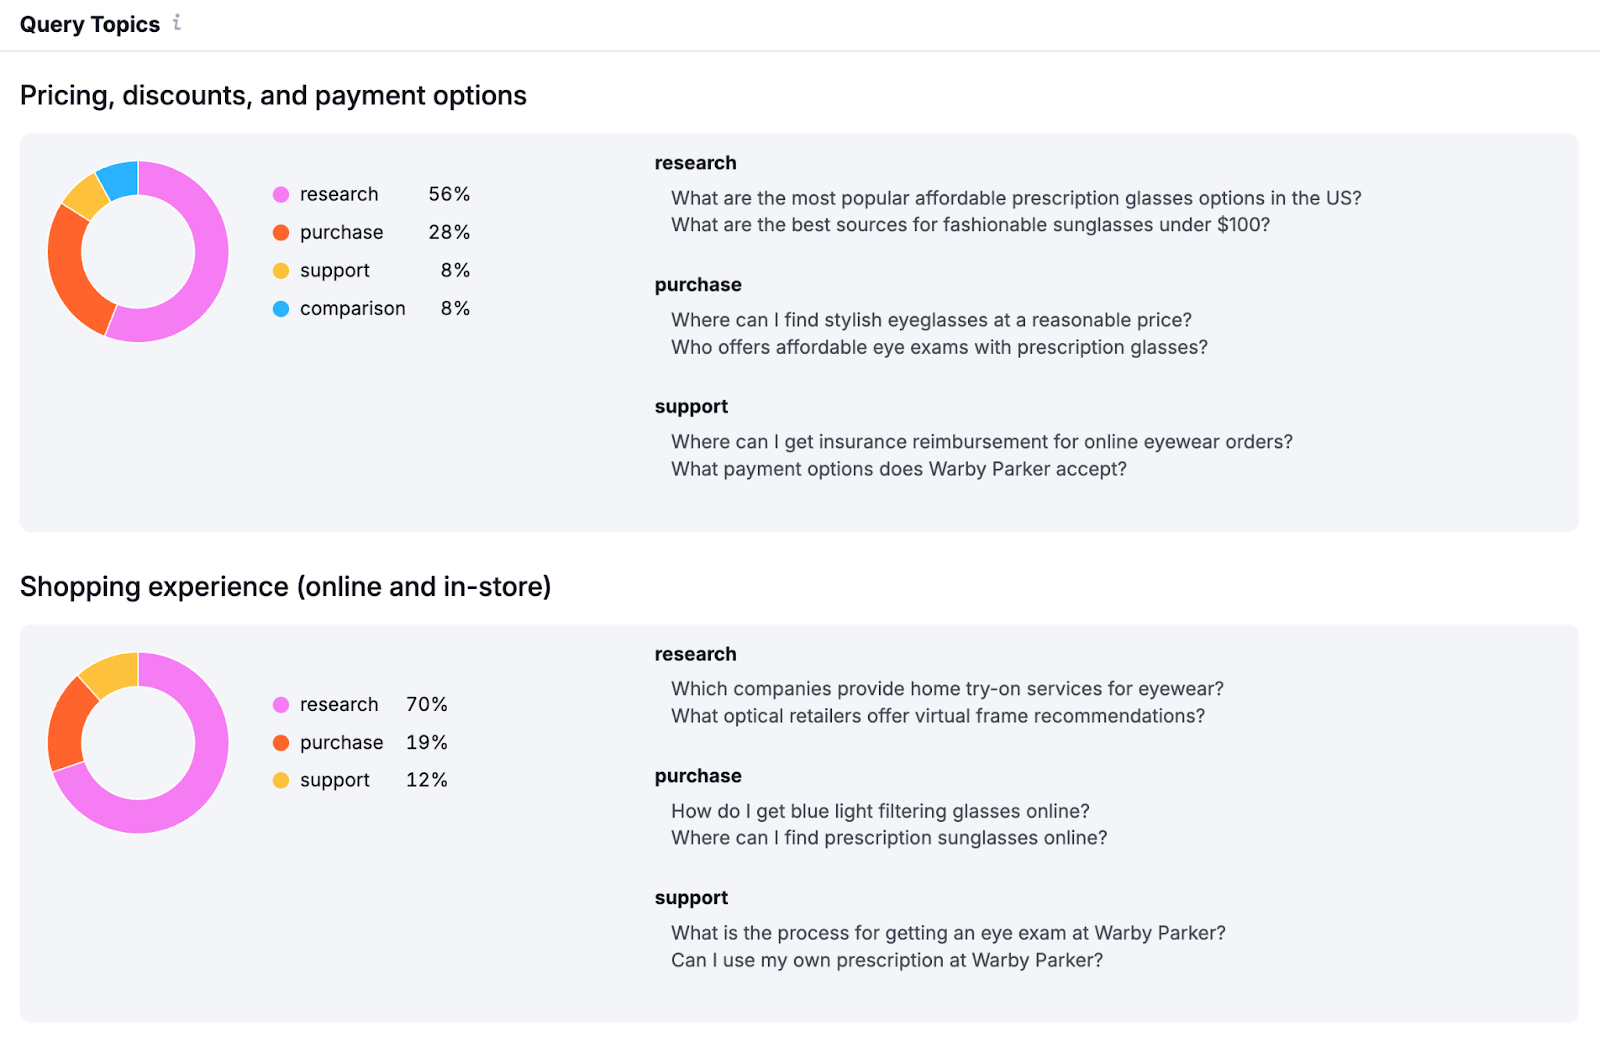The height and width of the screenshot is (1040, 1600).
Task: Toggle support visibility in second chart legend
Action: pos(334,780)
